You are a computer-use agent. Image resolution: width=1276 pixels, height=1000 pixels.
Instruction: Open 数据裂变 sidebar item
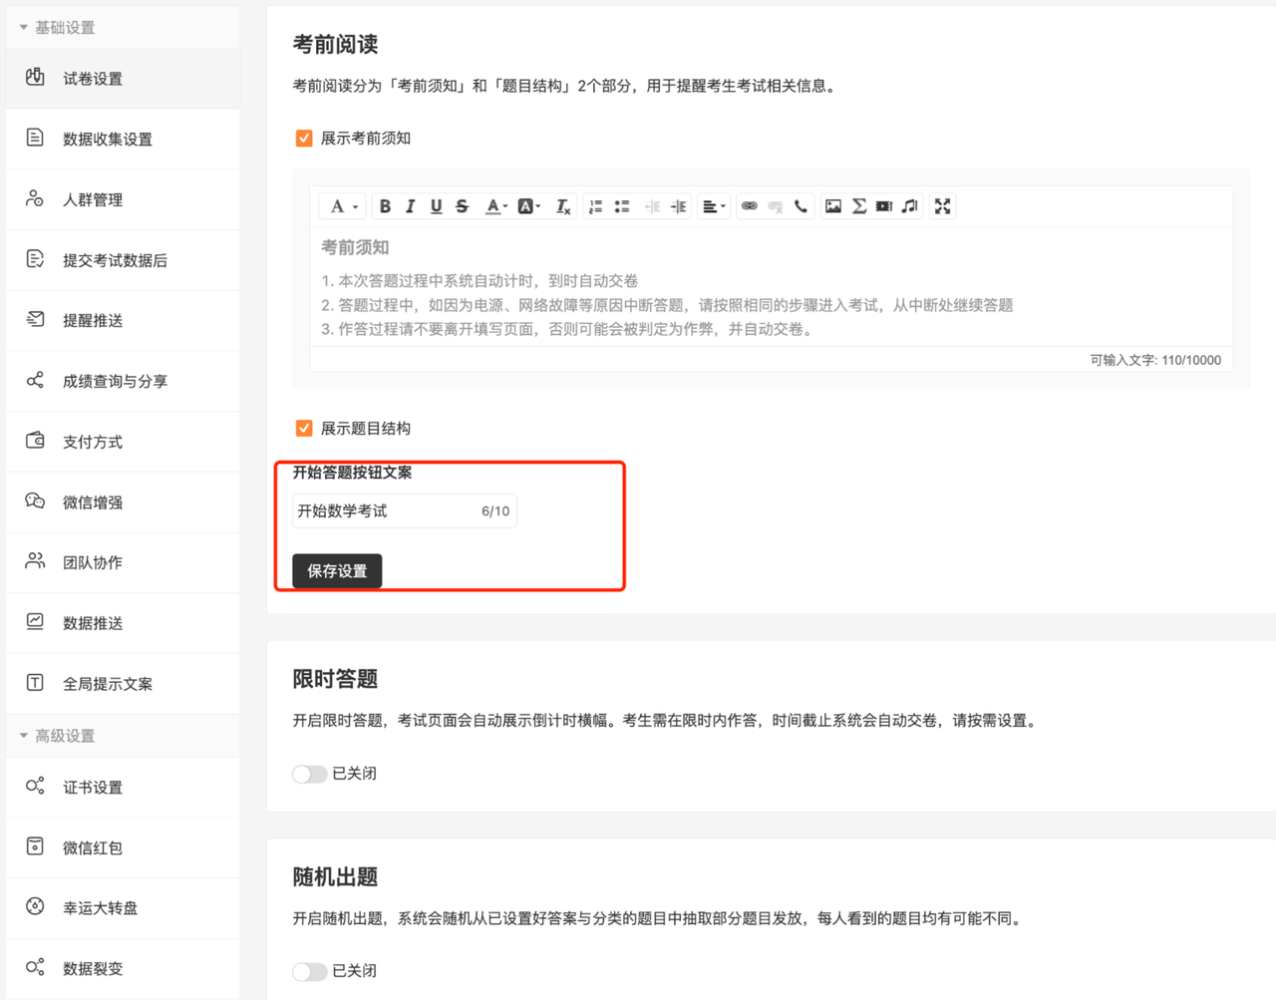point(123,969)
